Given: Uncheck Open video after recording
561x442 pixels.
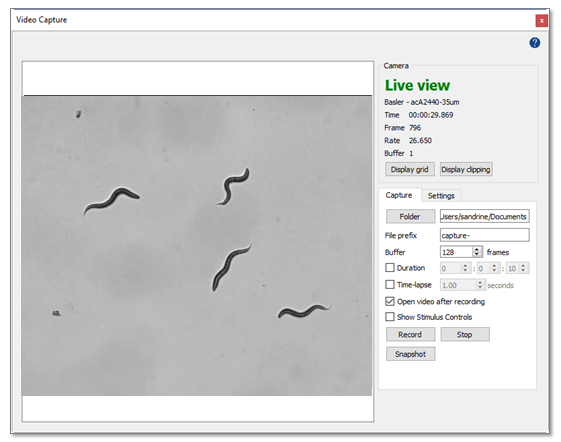Looking at the screenshot, I should click(390, 301).
